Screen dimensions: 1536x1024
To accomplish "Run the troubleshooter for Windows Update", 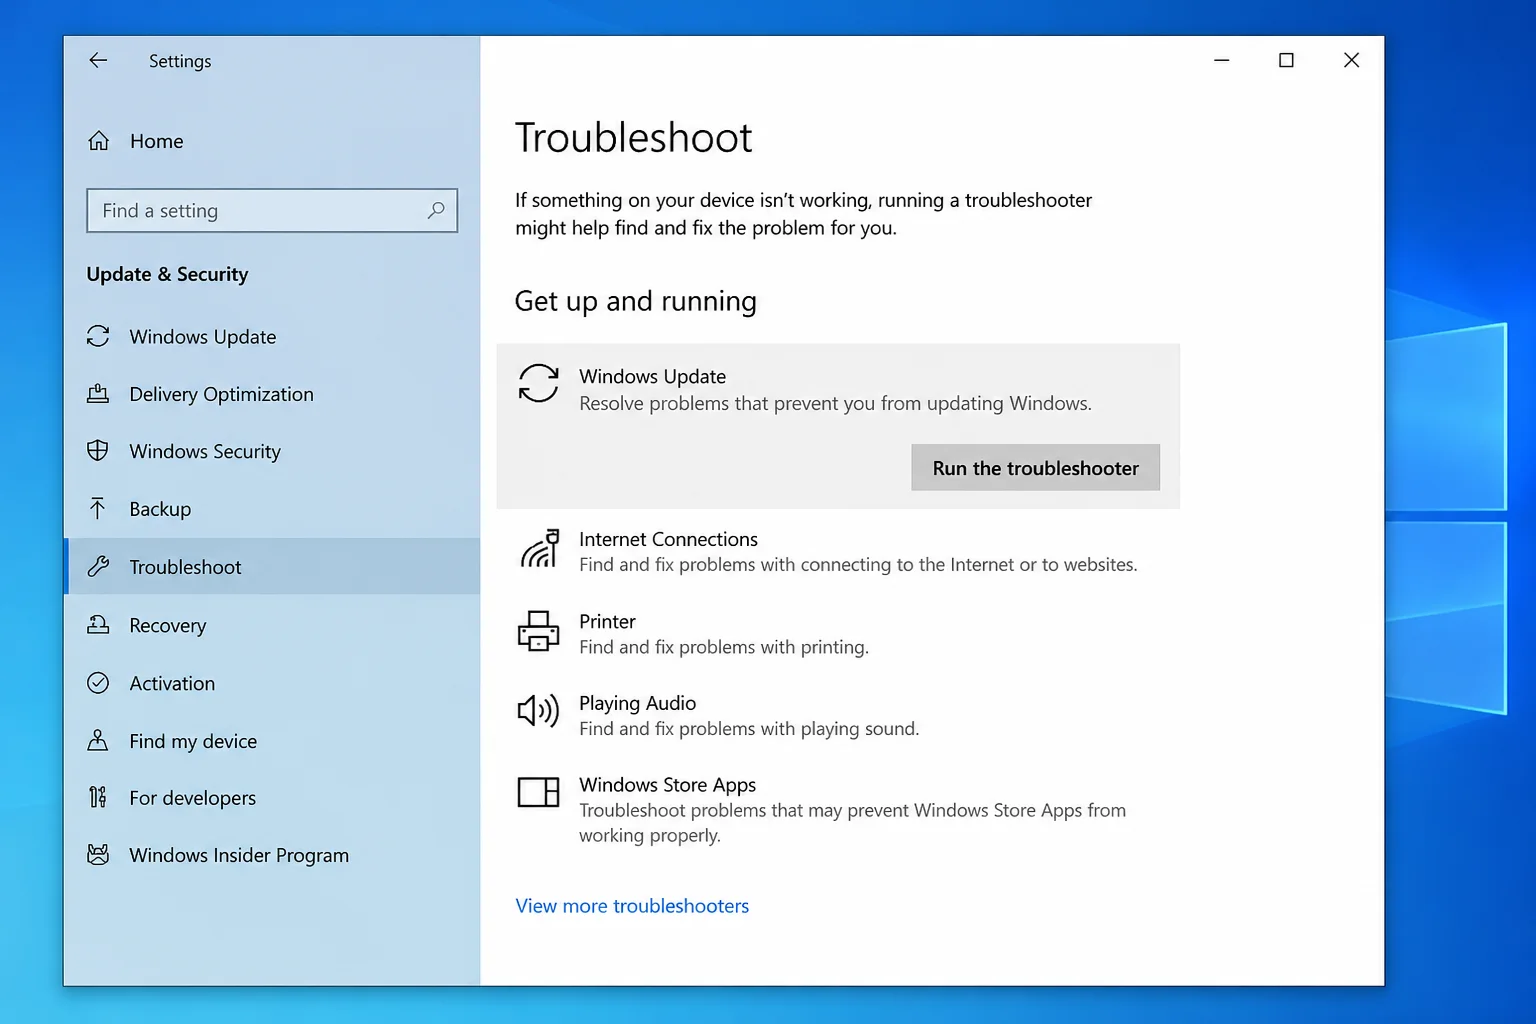I will tap(1035, 468).
